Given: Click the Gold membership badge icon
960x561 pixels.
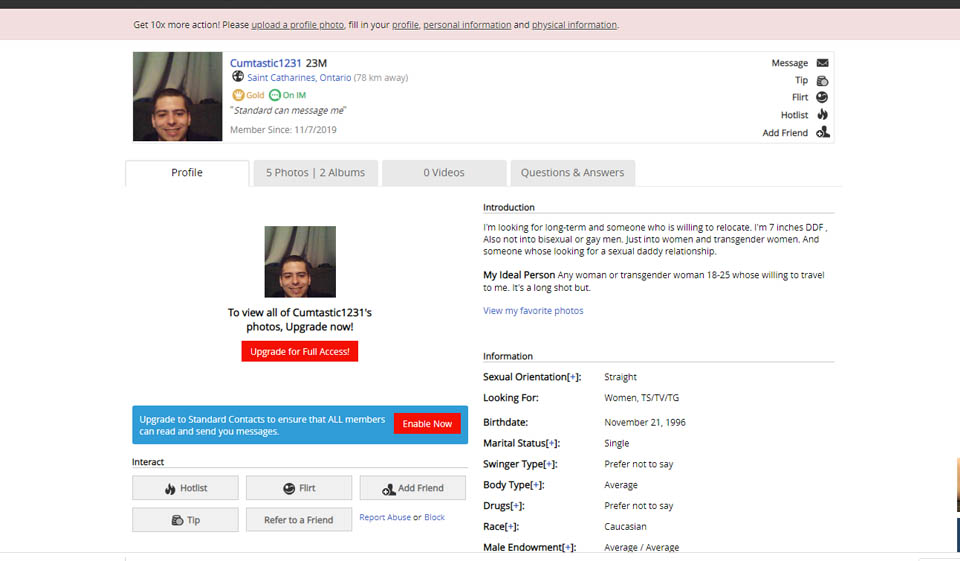Looking at the screenshot, I should [237, 95].
